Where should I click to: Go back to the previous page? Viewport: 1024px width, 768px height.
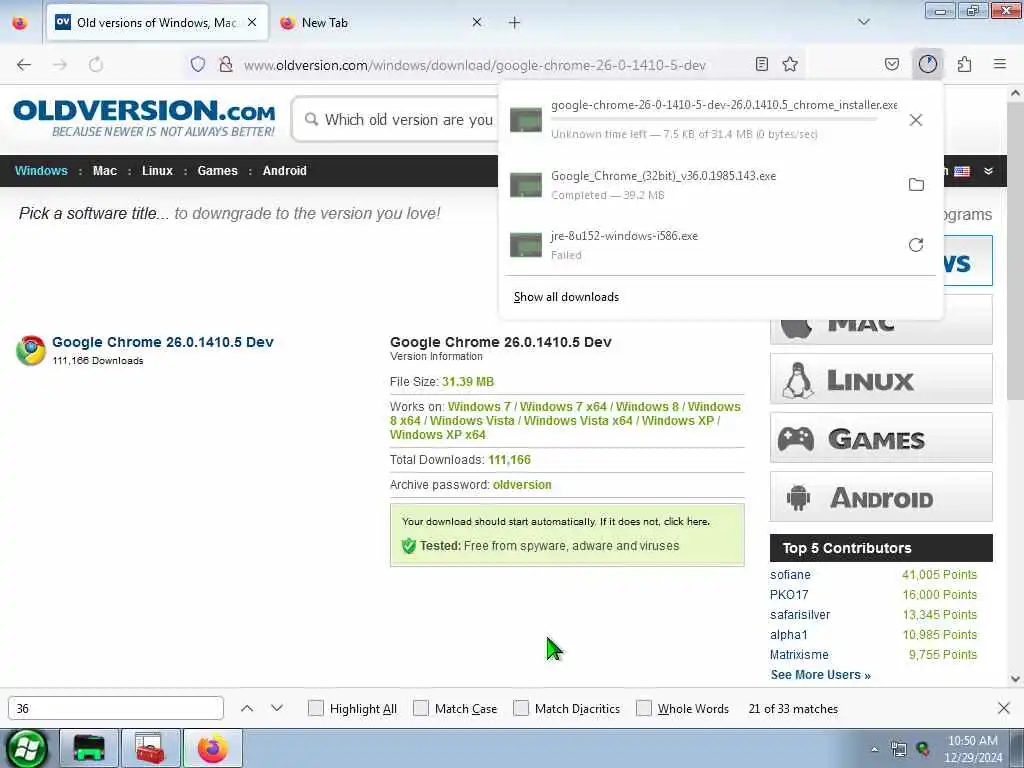pyautogui.click(x=24, y=65)
